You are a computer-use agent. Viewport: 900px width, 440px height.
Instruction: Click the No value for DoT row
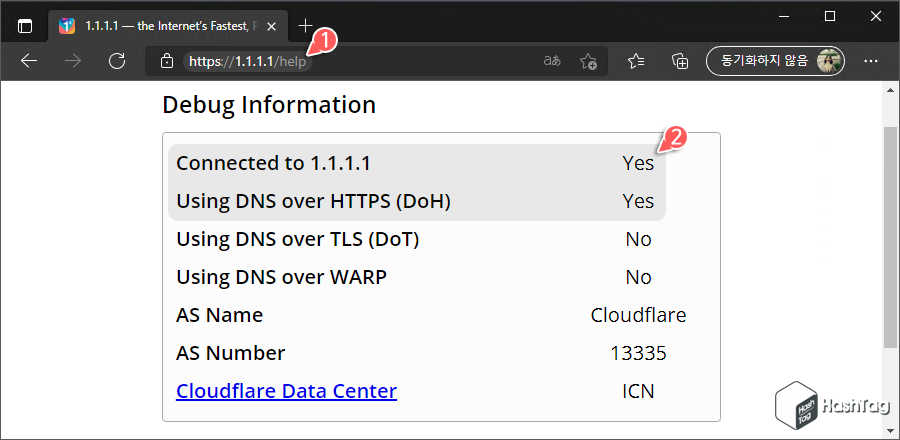click(x=638, y=239)
